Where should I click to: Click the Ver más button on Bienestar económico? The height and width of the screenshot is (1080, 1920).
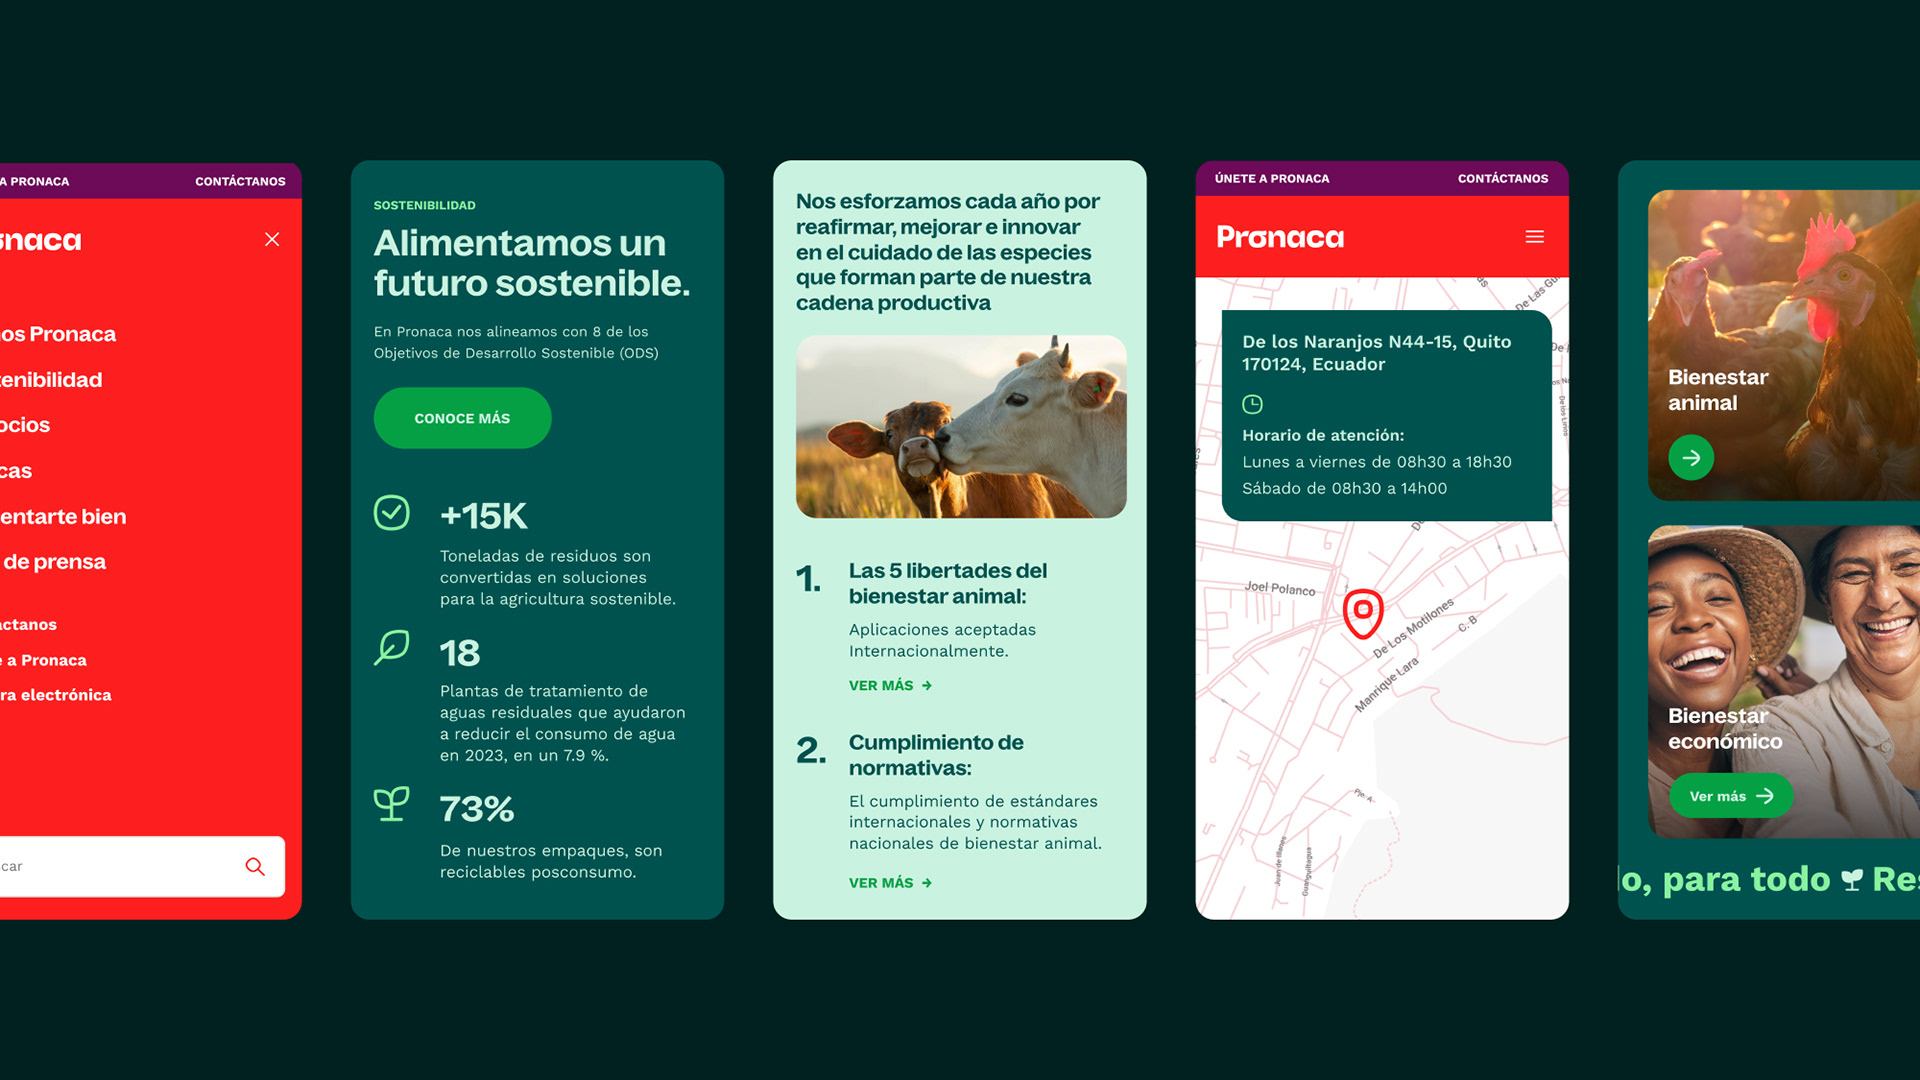(1731, 796)
